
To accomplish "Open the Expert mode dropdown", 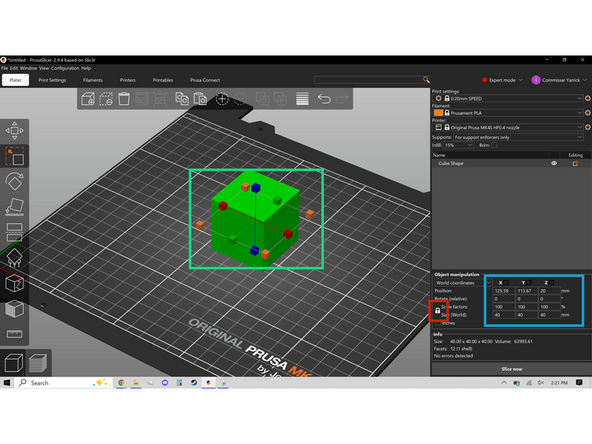I will (503, 80).
